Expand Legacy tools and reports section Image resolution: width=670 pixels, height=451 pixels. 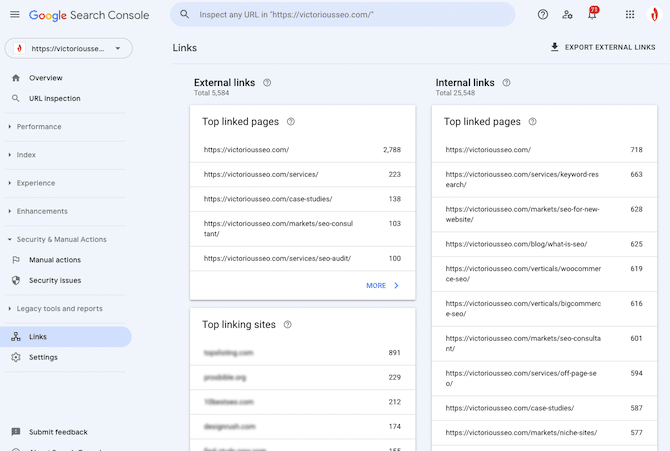(x=56, y=309)
